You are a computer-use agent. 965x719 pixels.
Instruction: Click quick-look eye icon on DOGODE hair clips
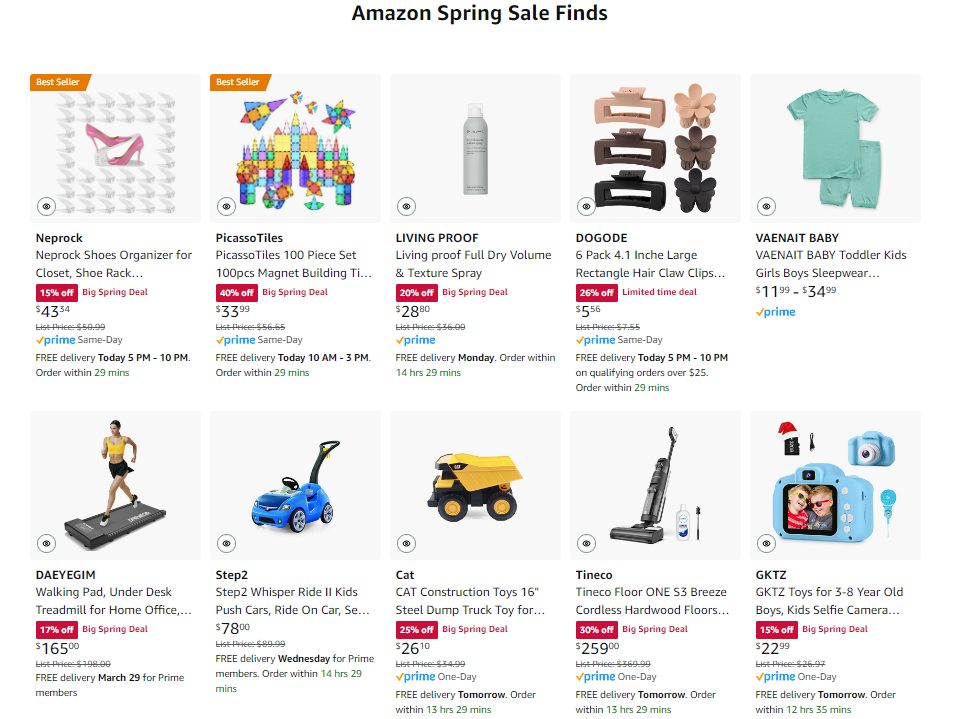click(x=587, y=206)
